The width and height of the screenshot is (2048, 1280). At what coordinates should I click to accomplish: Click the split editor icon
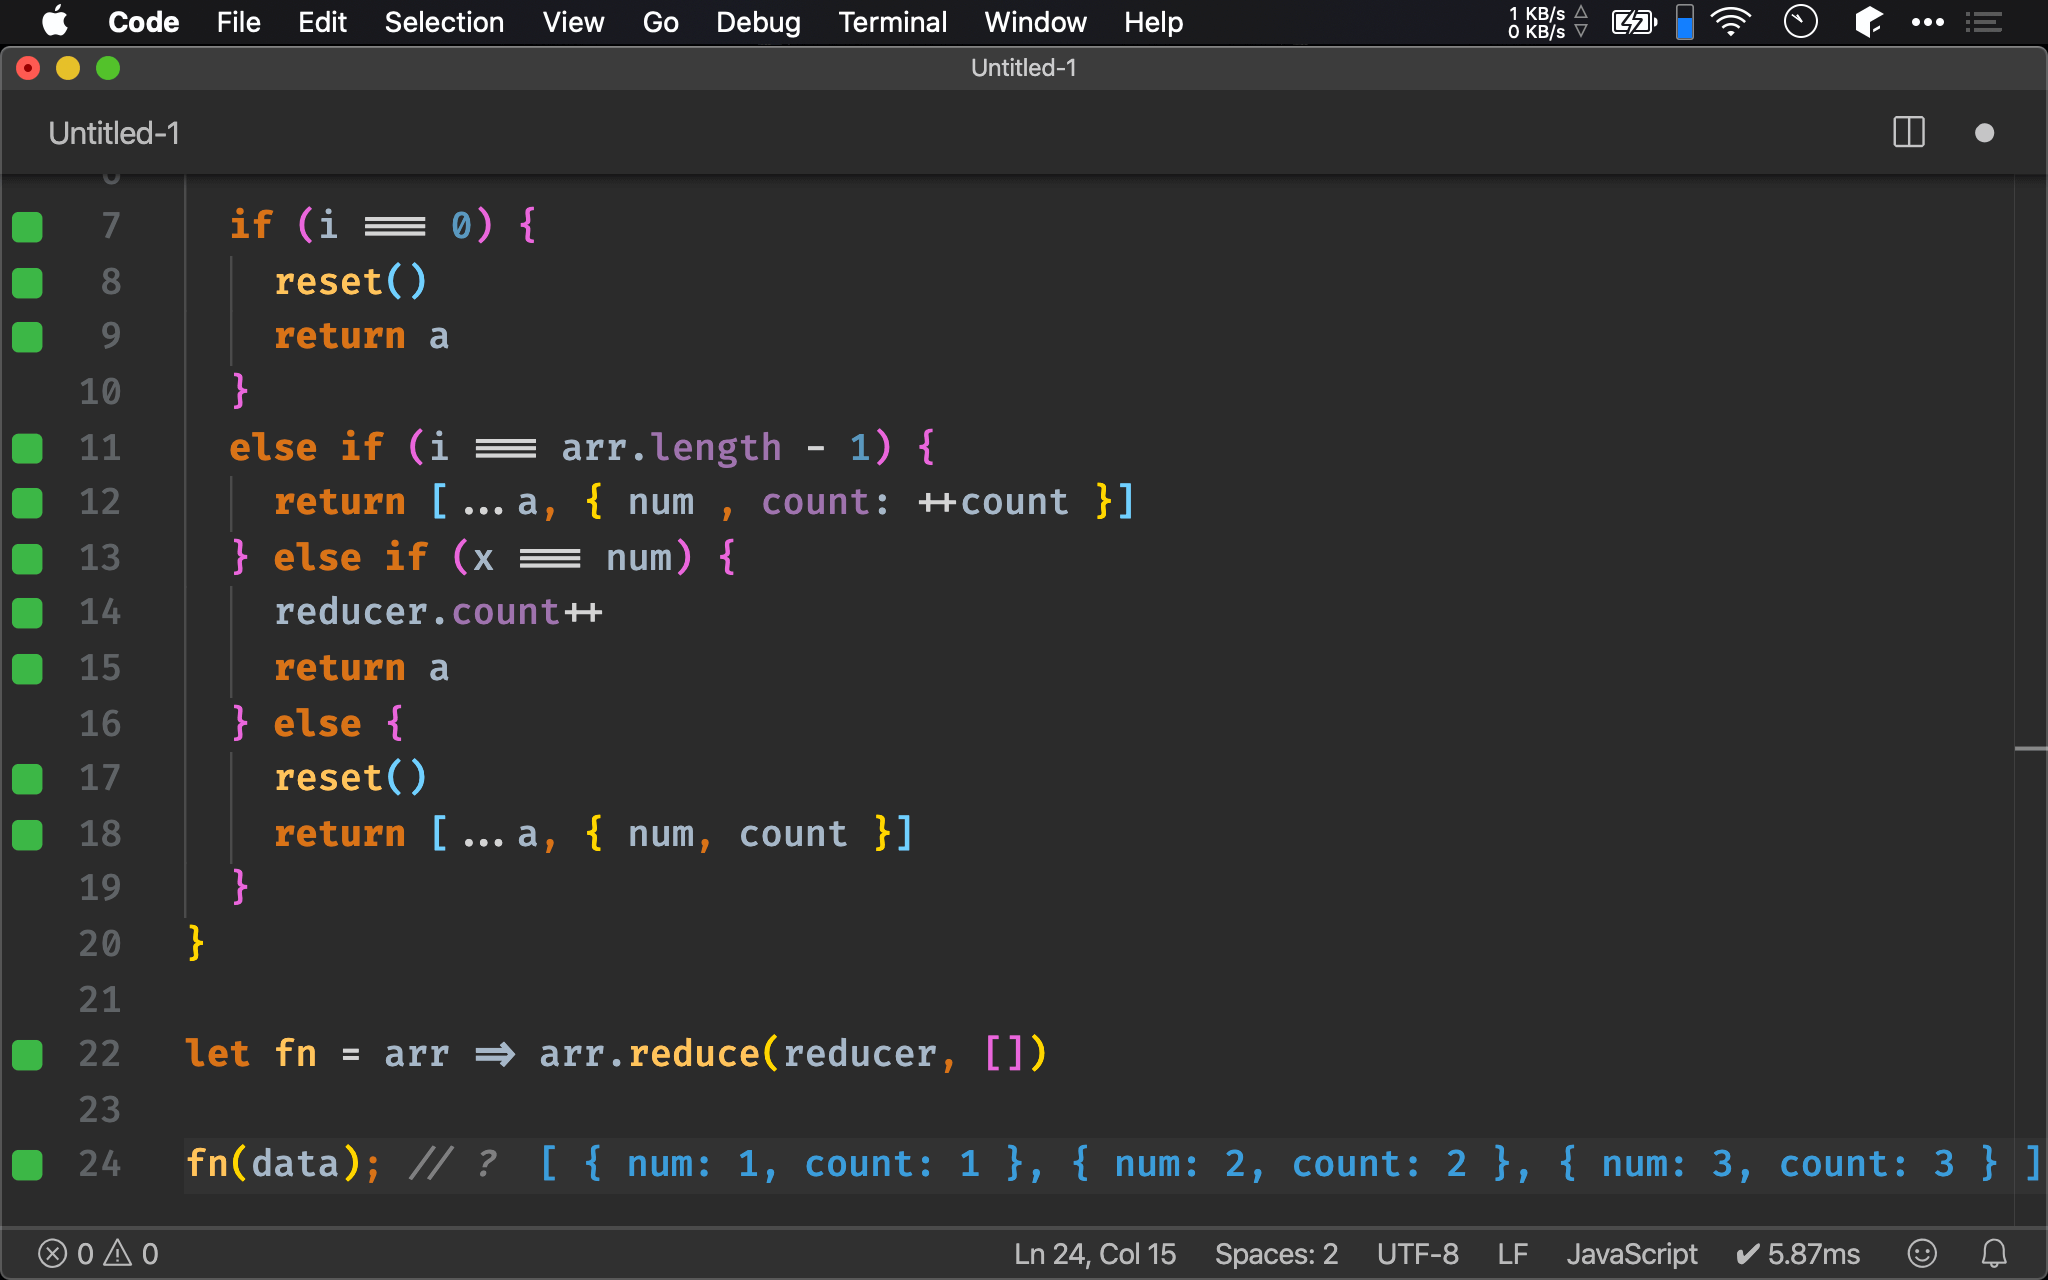click(1908, 133)
